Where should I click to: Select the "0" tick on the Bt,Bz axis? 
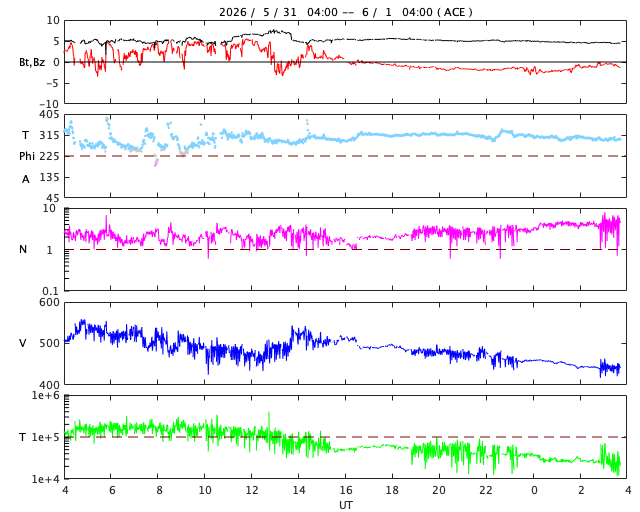pos(56,62)
